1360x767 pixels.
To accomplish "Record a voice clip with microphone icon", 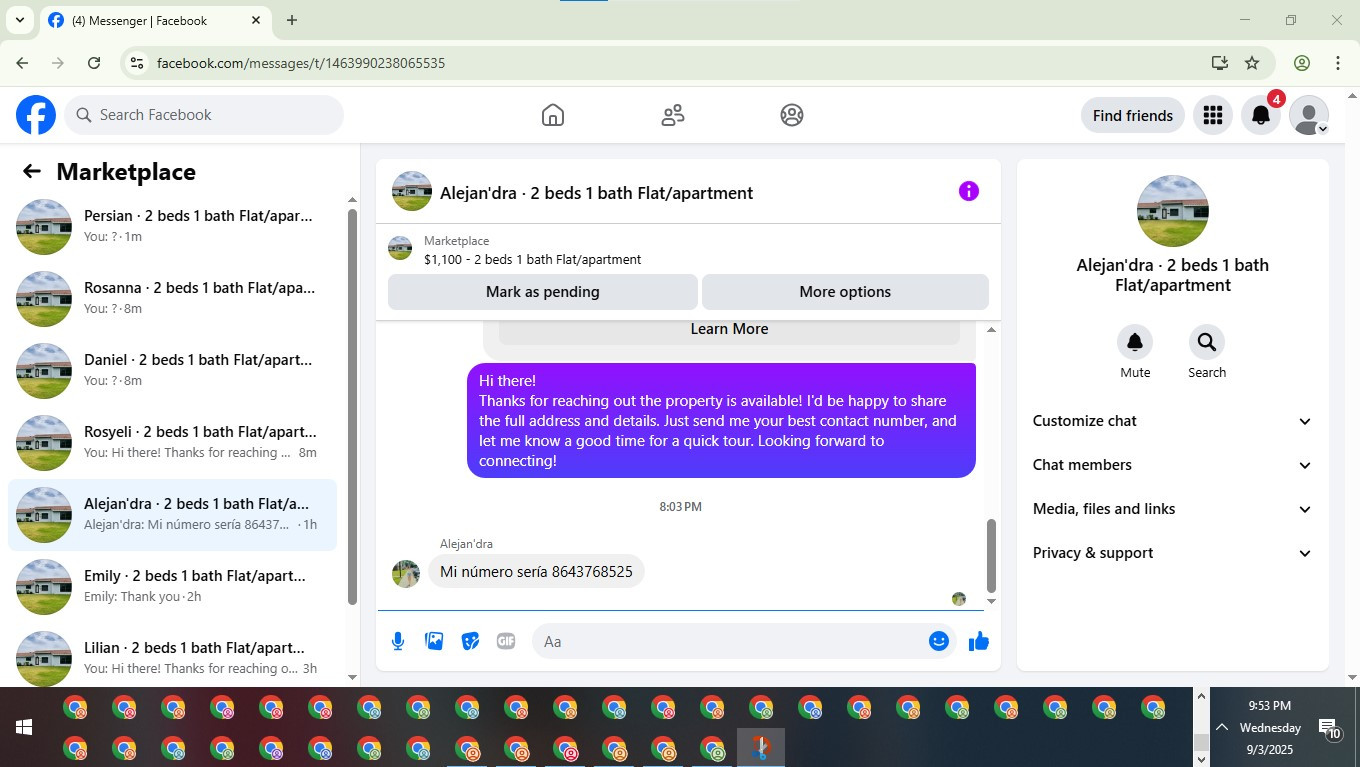I will pos(398,641).
